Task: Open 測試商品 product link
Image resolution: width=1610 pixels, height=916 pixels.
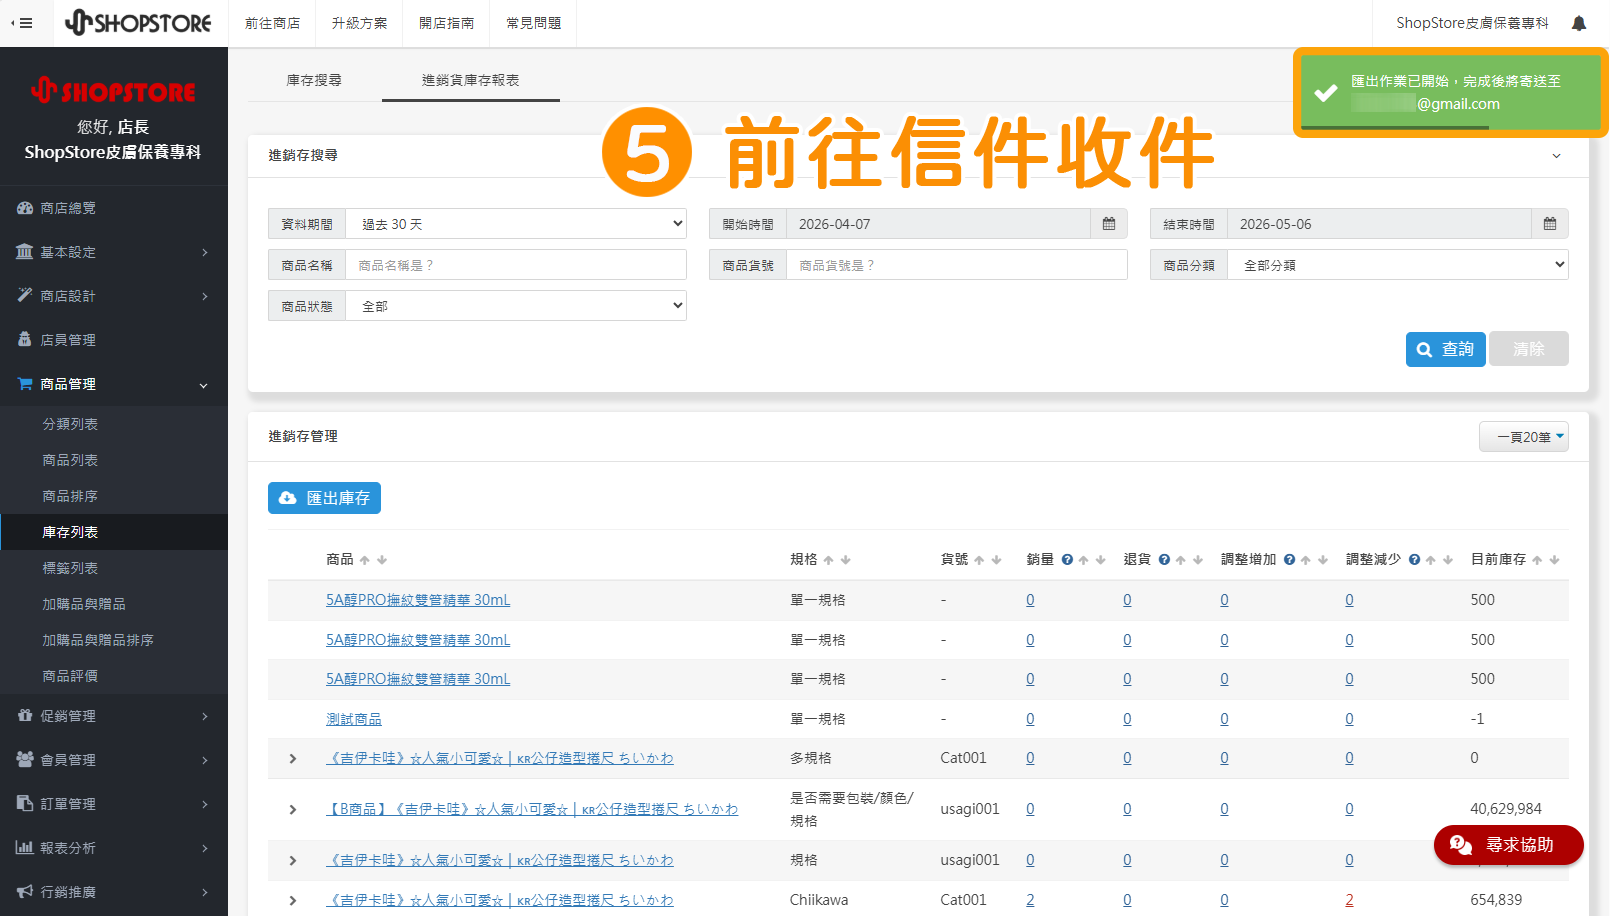Action: pos(354,719)
